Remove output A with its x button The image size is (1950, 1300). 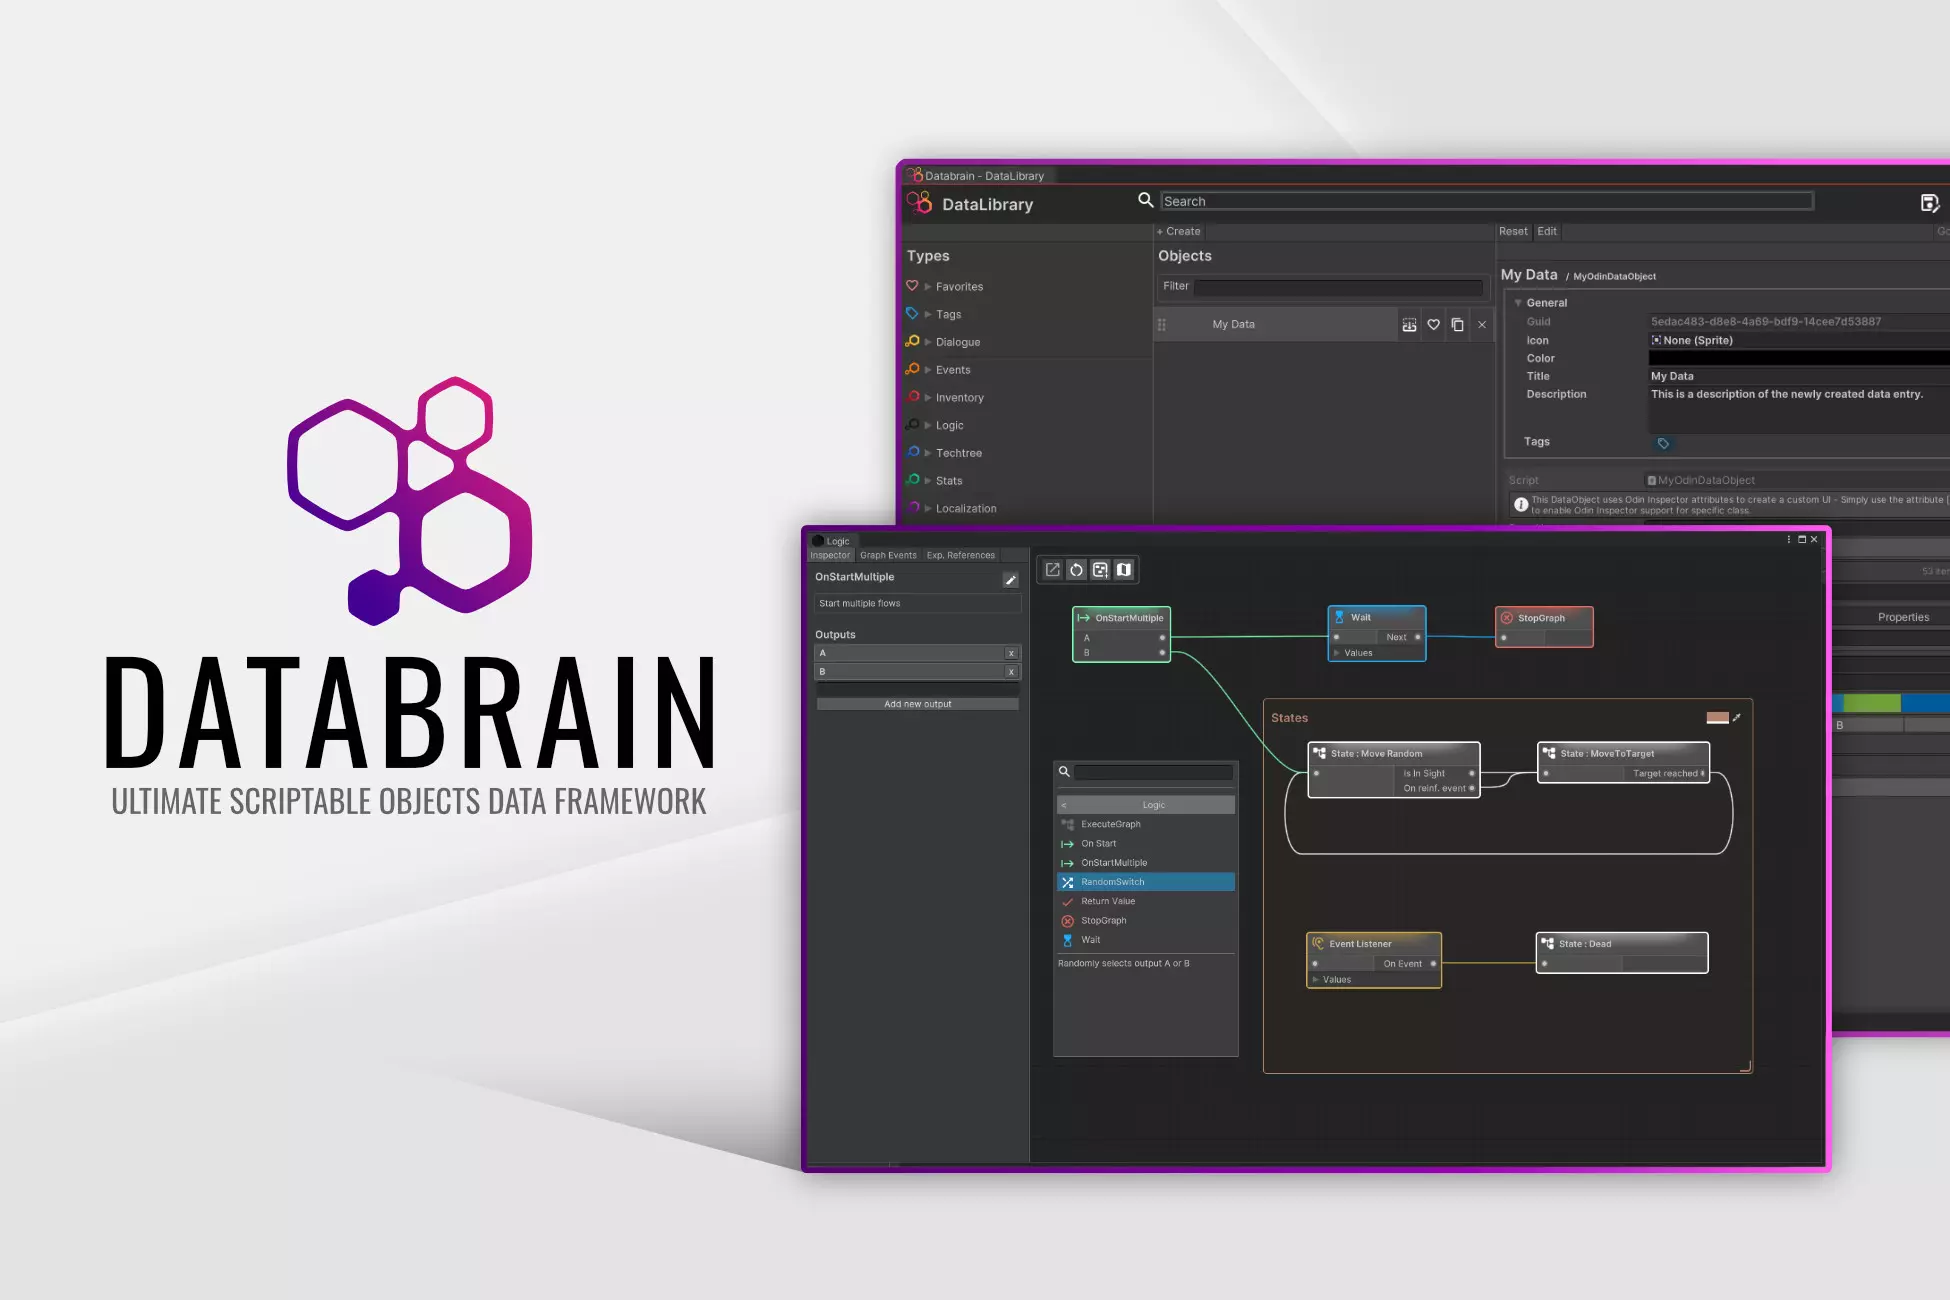(x=1011, y=653)
